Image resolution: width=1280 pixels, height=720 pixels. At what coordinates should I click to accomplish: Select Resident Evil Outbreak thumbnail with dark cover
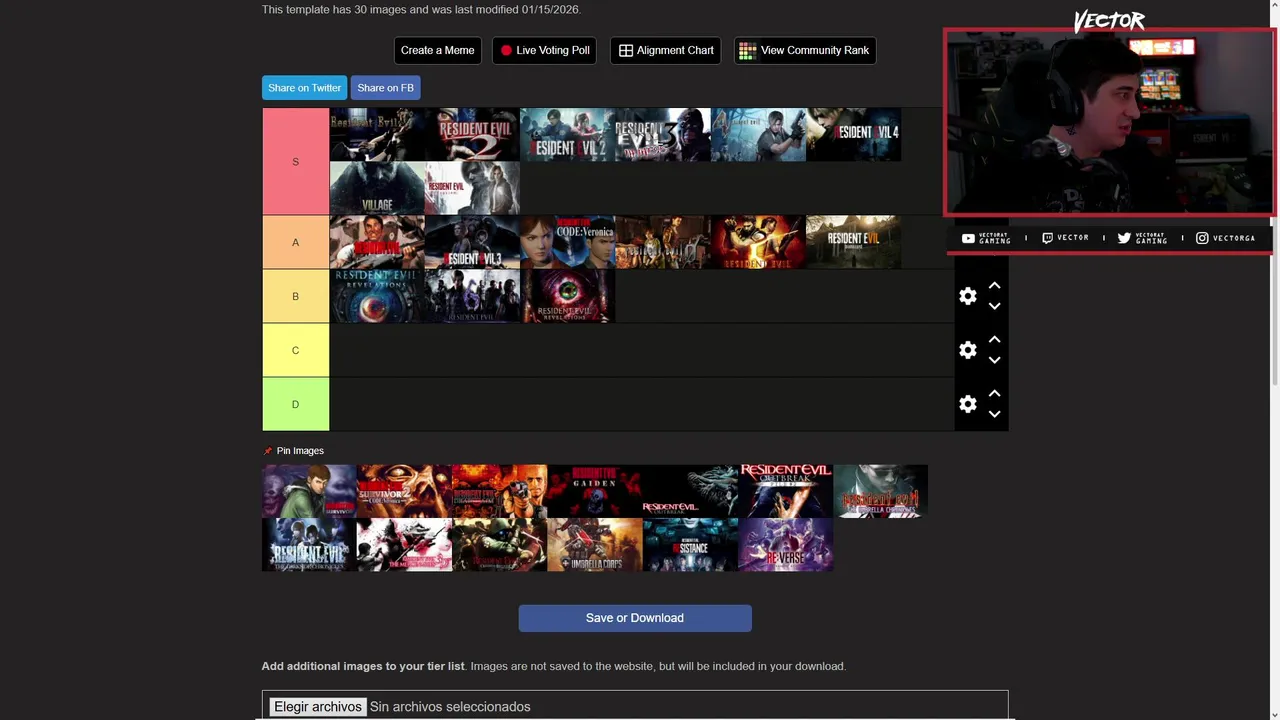[x=690, y=491]
